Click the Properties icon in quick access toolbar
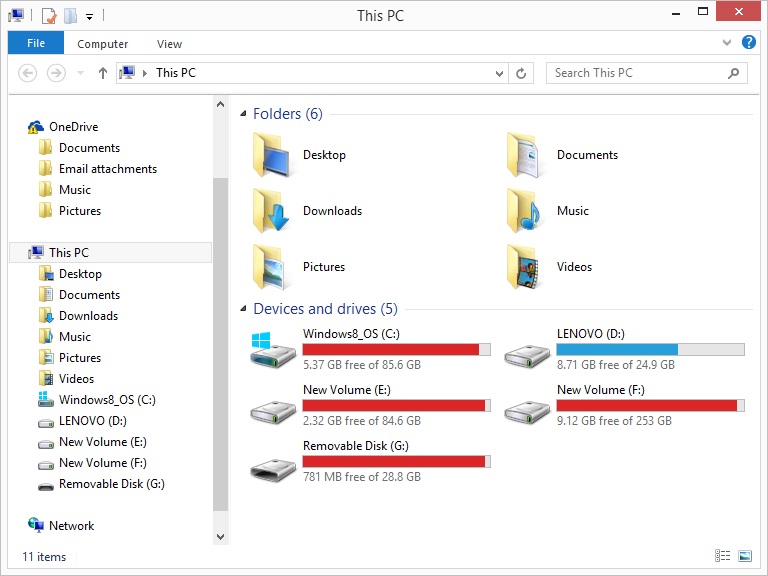Screen dimensions: 768x576 49,16
